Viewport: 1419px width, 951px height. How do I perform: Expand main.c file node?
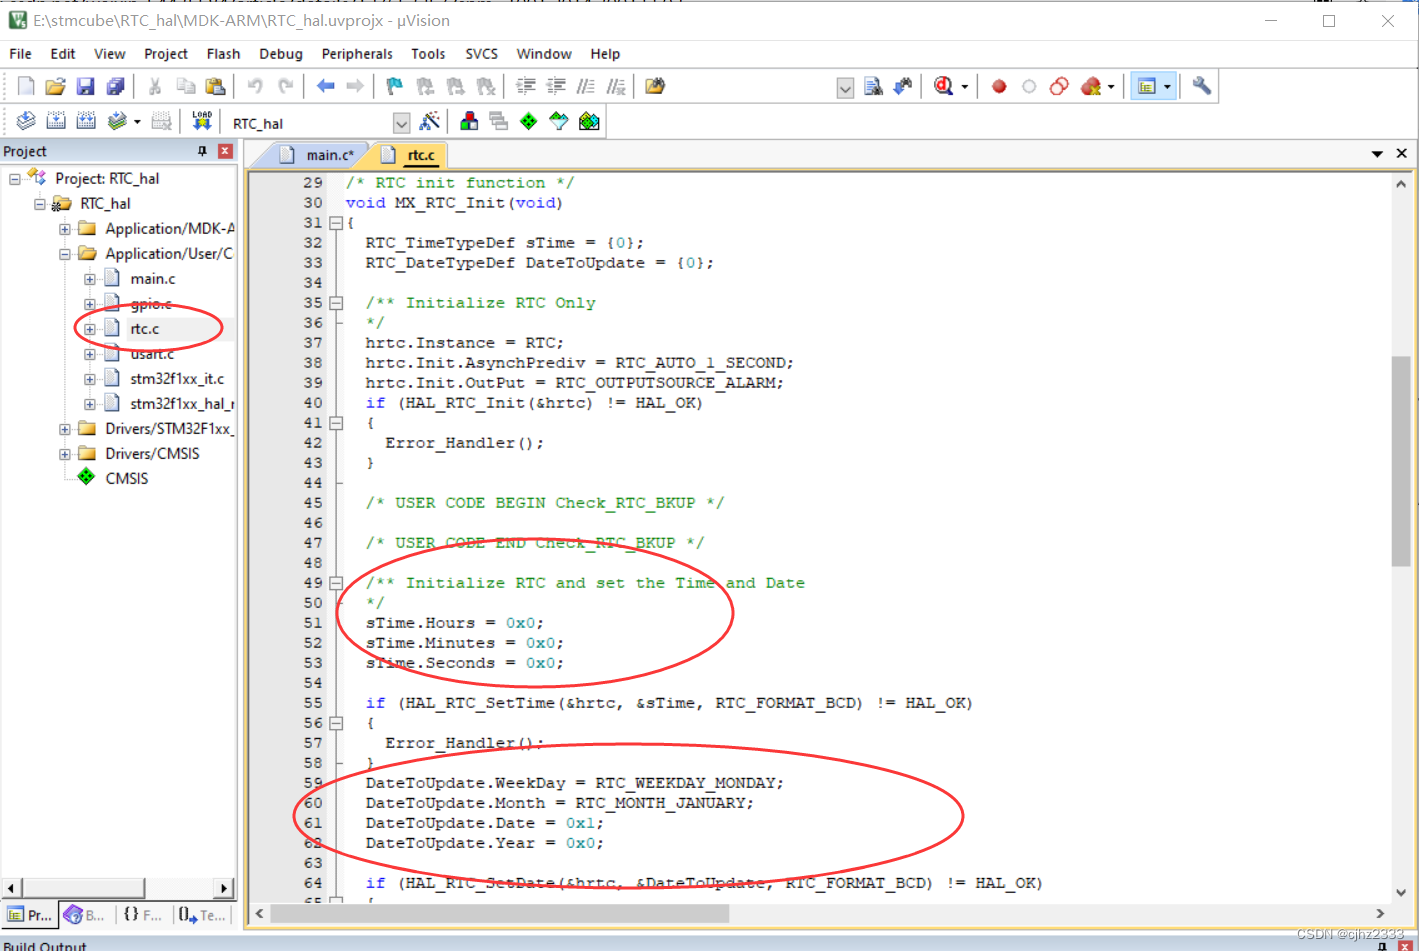pos(90,279)
